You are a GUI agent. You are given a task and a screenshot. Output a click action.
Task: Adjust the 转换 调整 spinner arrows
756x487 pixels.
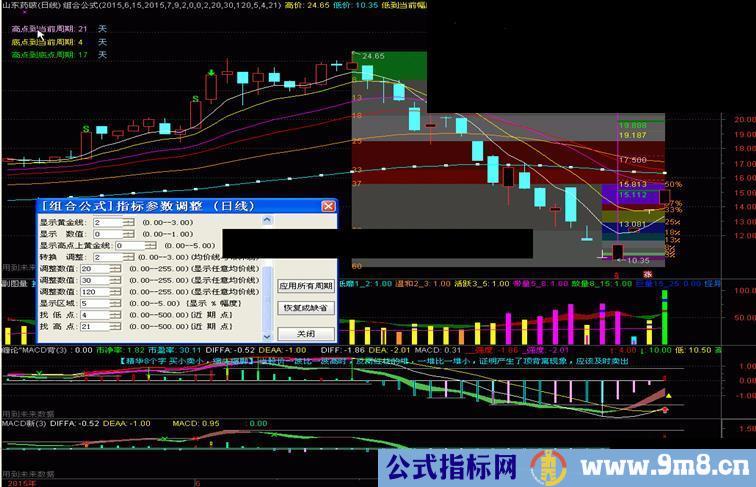click(128, 256)
